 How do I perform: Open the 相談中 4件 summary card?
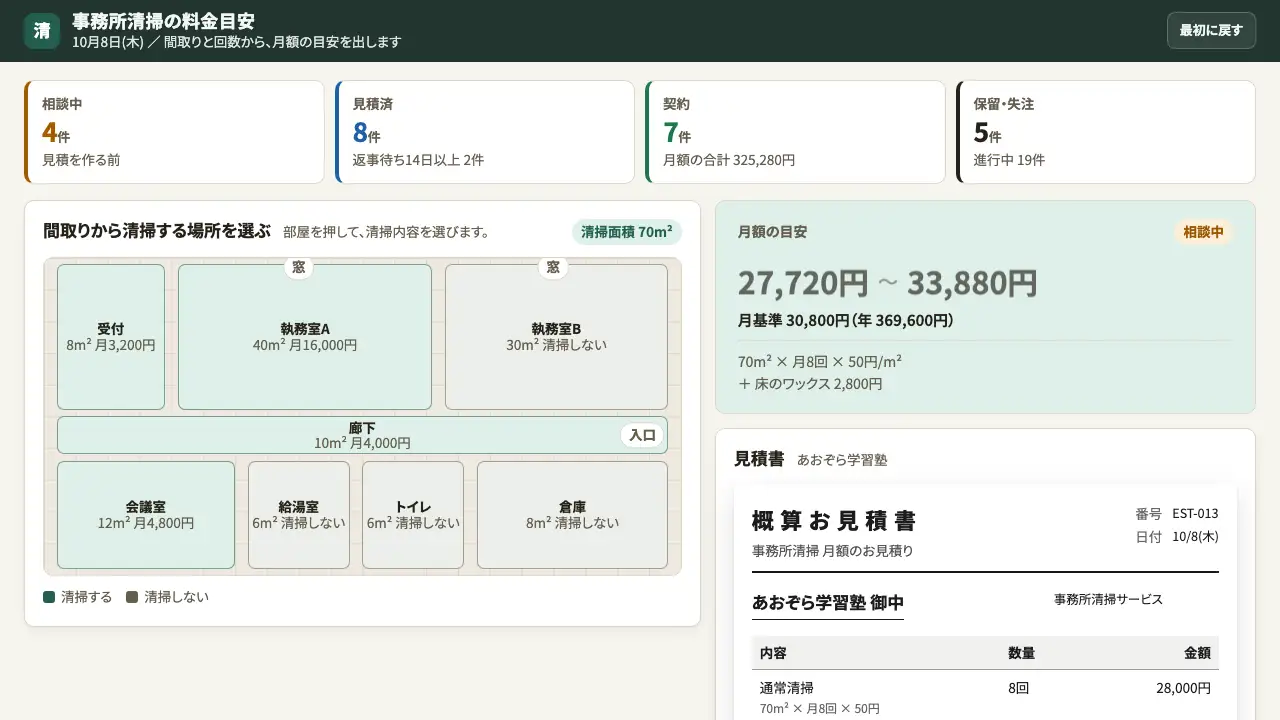(174, 132)
